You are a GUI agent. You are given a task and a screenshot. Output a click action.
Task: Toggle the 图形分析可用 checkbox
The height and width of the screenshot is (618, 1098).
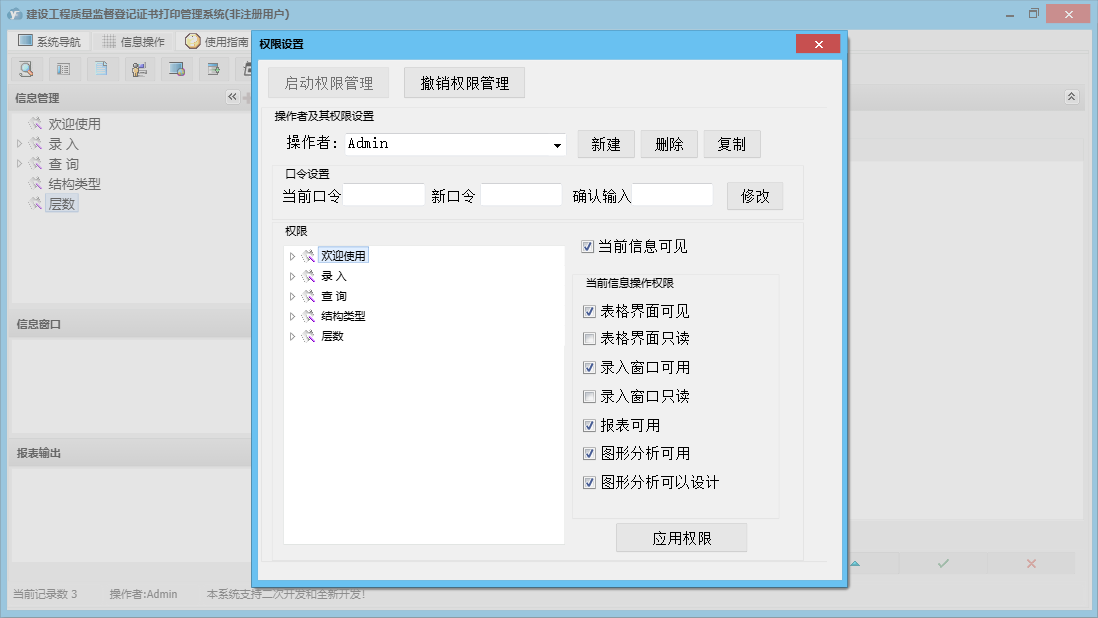pos(590,454)
